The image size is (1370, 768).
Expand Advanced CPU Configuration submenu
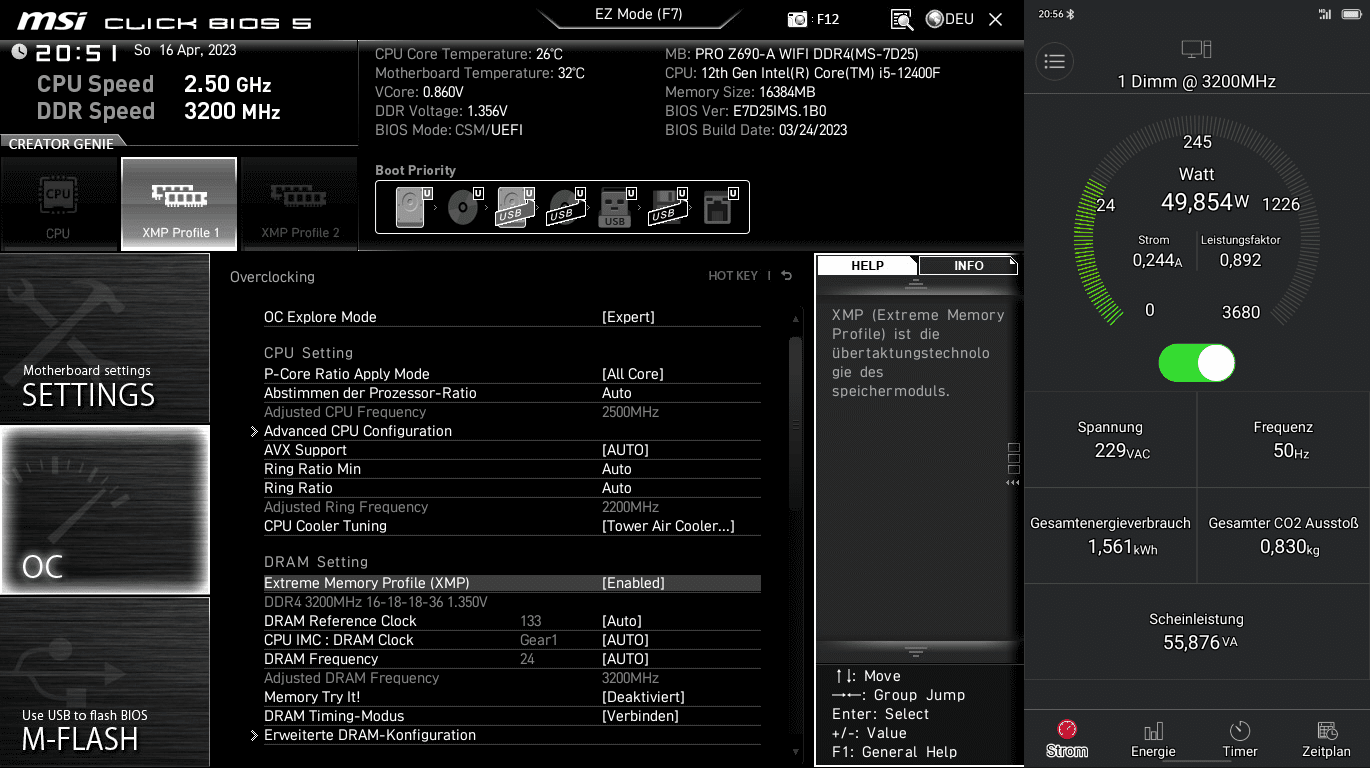click(x=358, y=431)
